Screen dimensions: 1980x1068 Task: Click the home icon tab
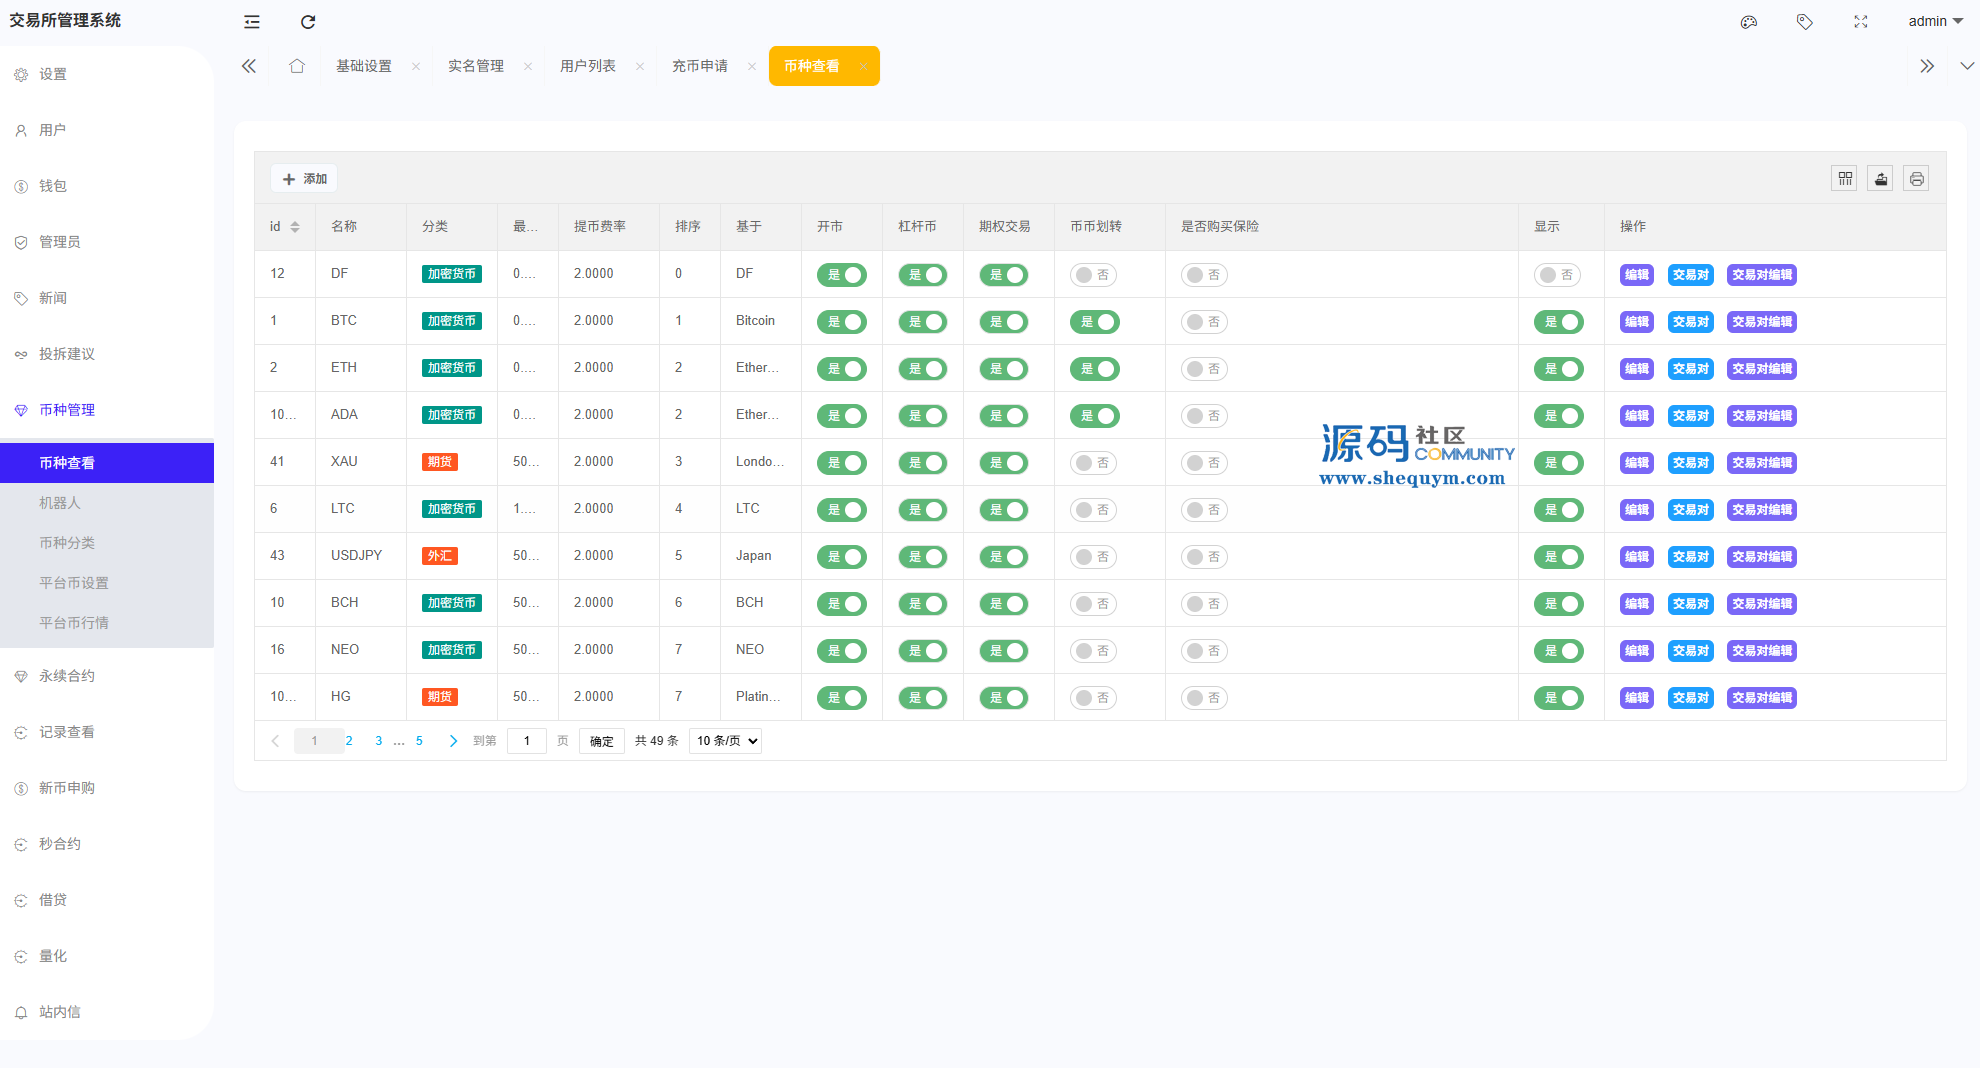297,66
